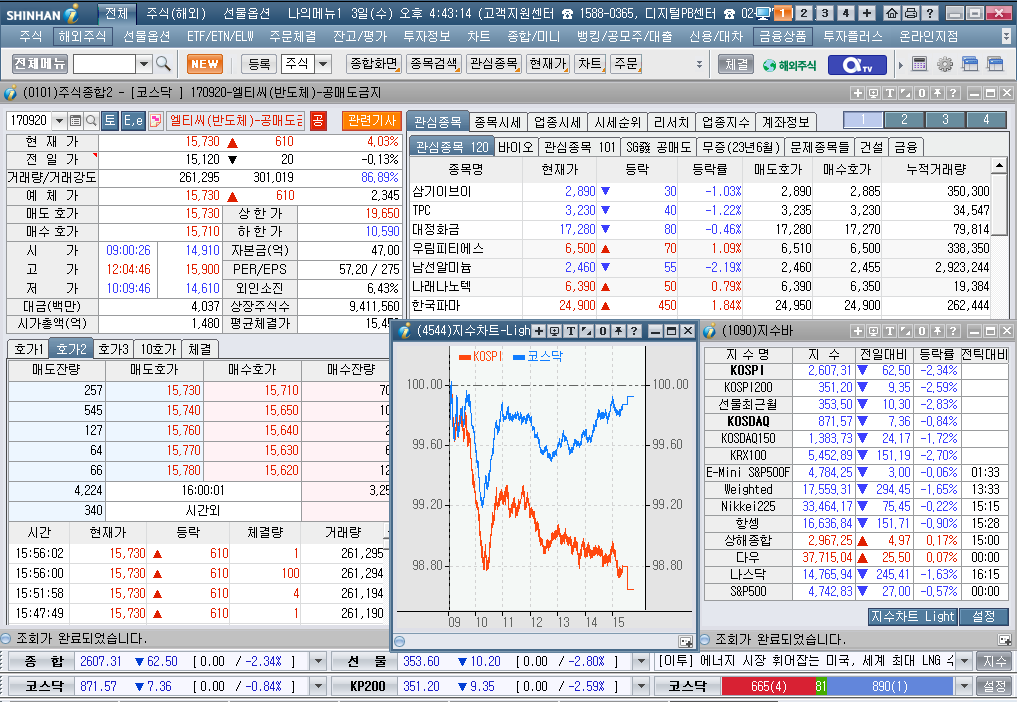Open the 차트 item in the main menu
The width and height of the screenshot is (1017, 702).
[478, 37]
